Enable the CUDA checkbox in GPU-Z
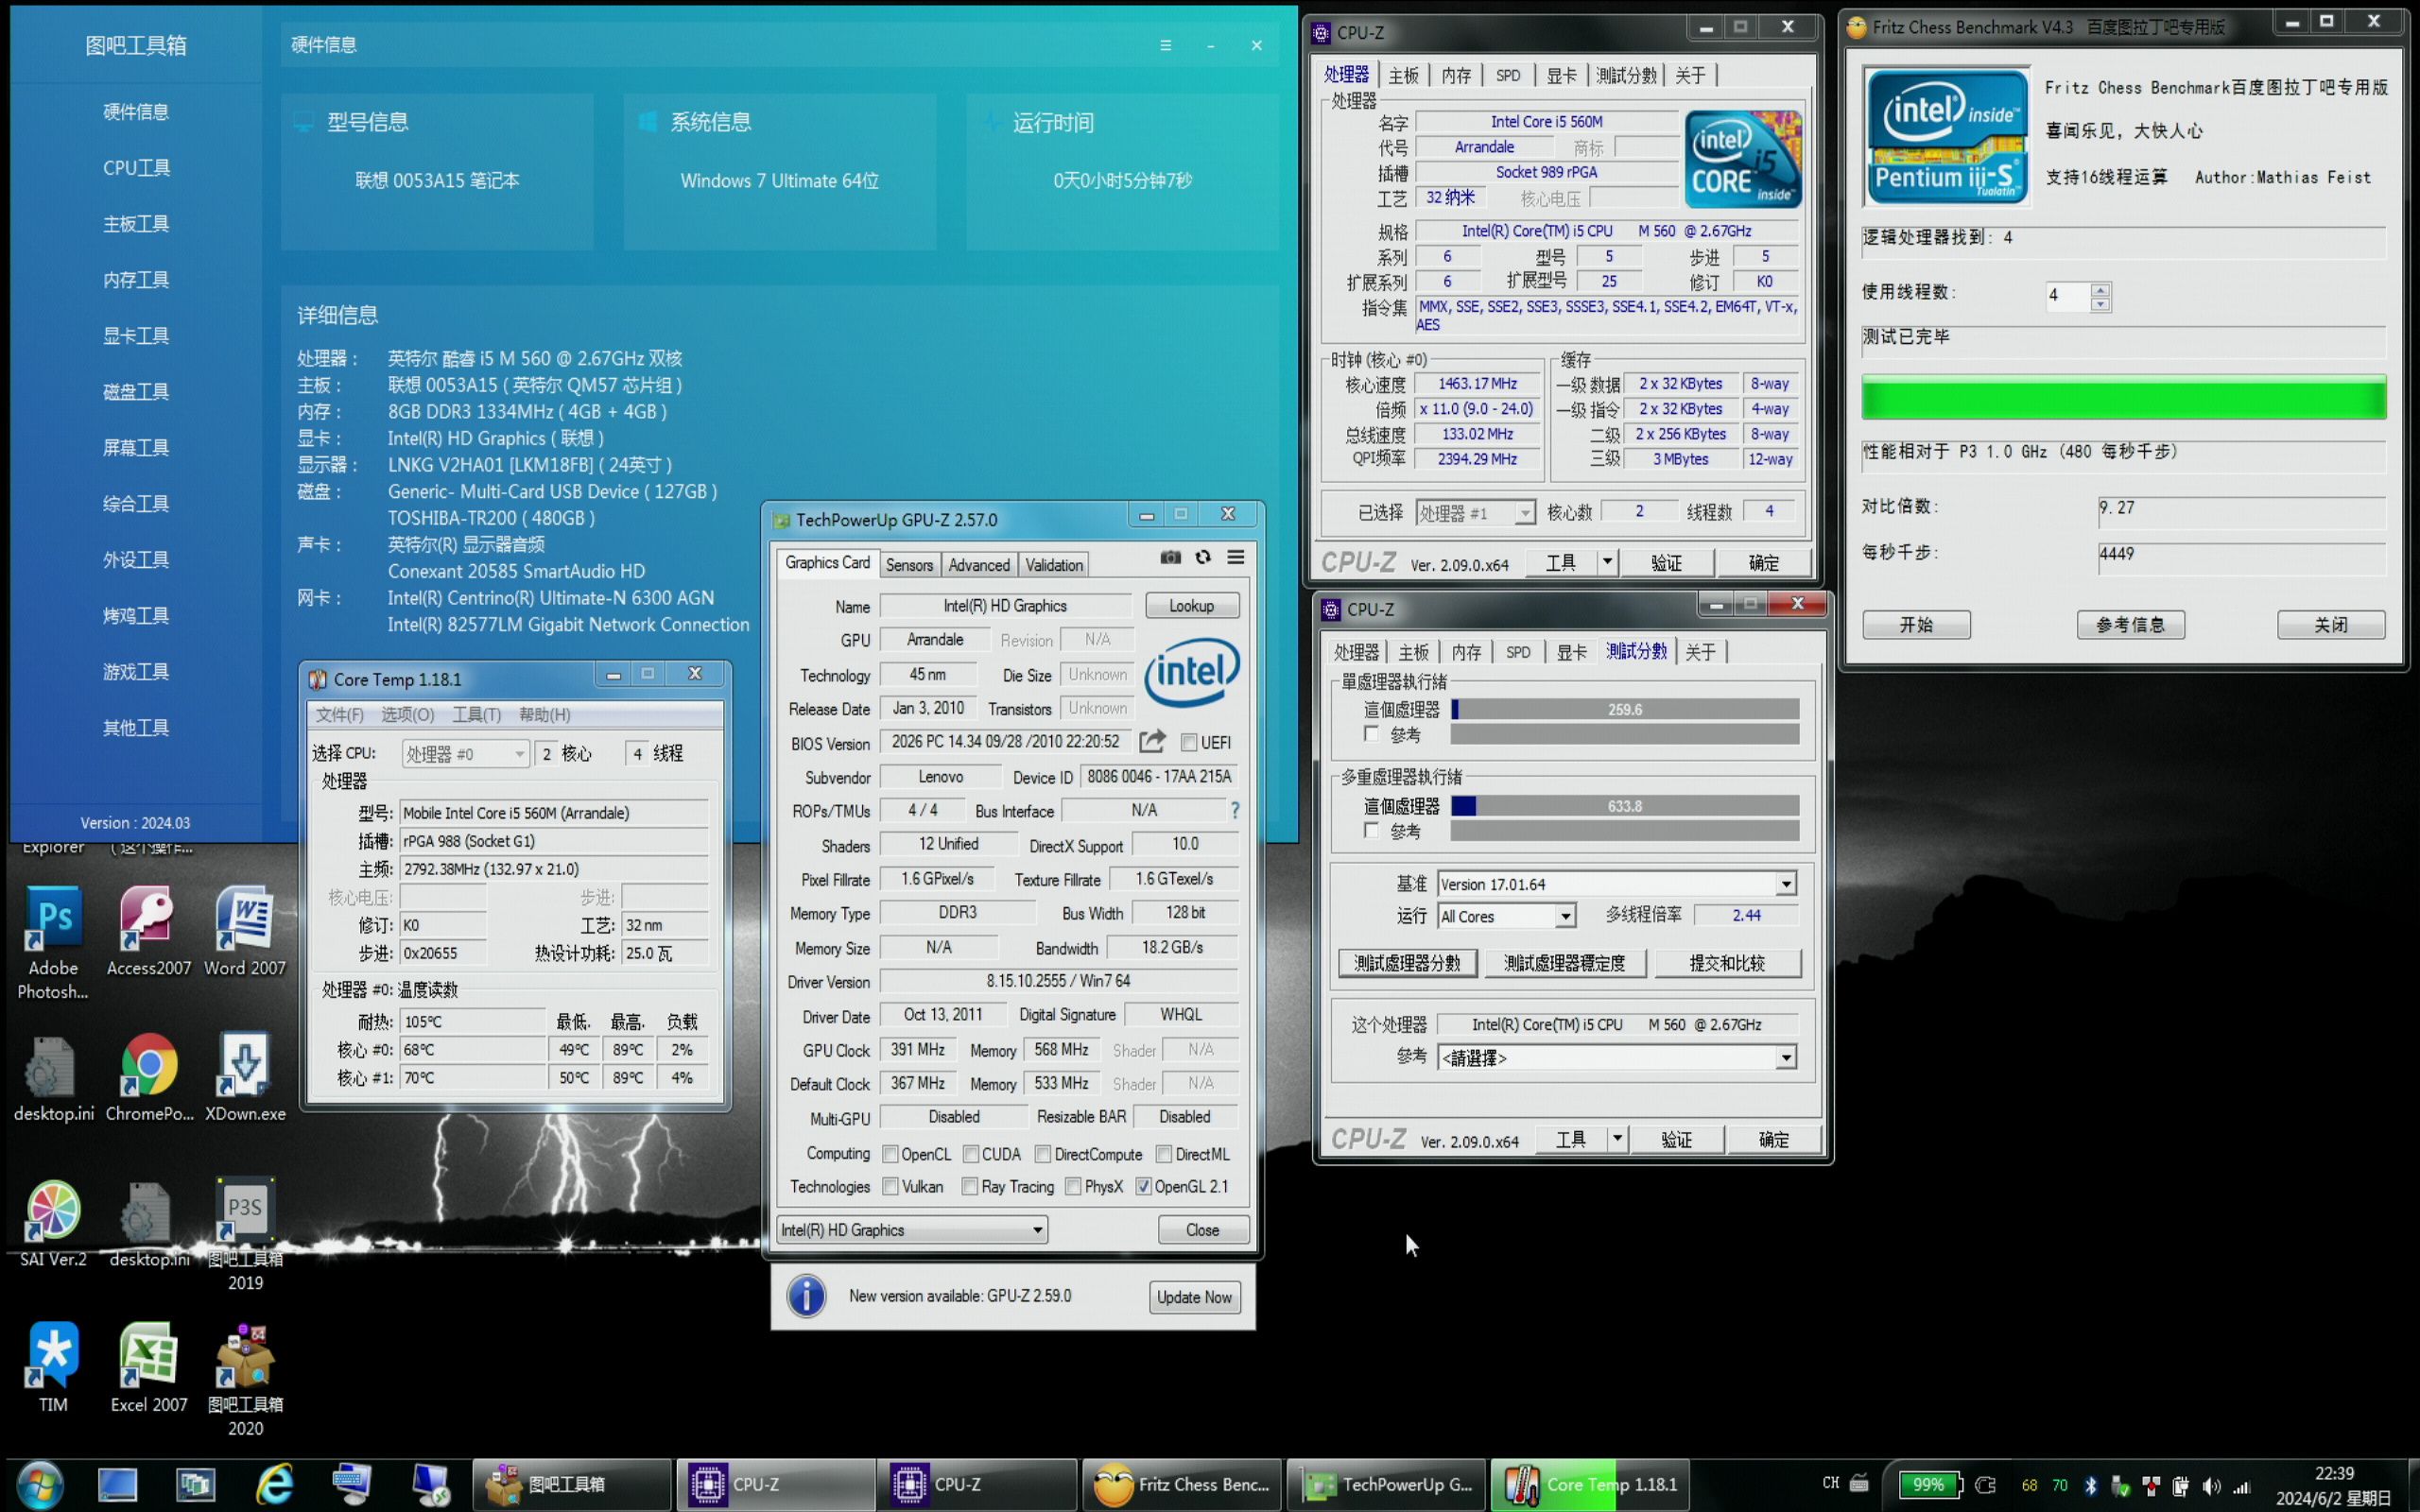 pyautogui.click(x=969, y=1153)
